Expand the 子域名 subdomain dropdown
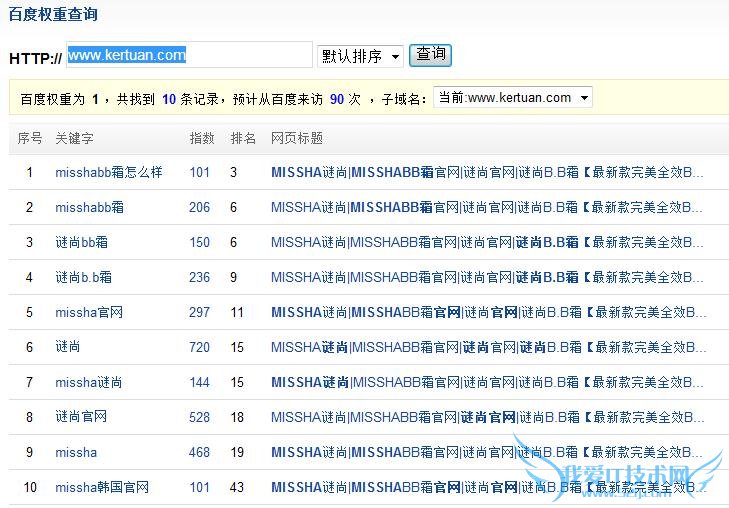Image resolution: width=729 pixels, height=508 pixels. tap(512, 98)
